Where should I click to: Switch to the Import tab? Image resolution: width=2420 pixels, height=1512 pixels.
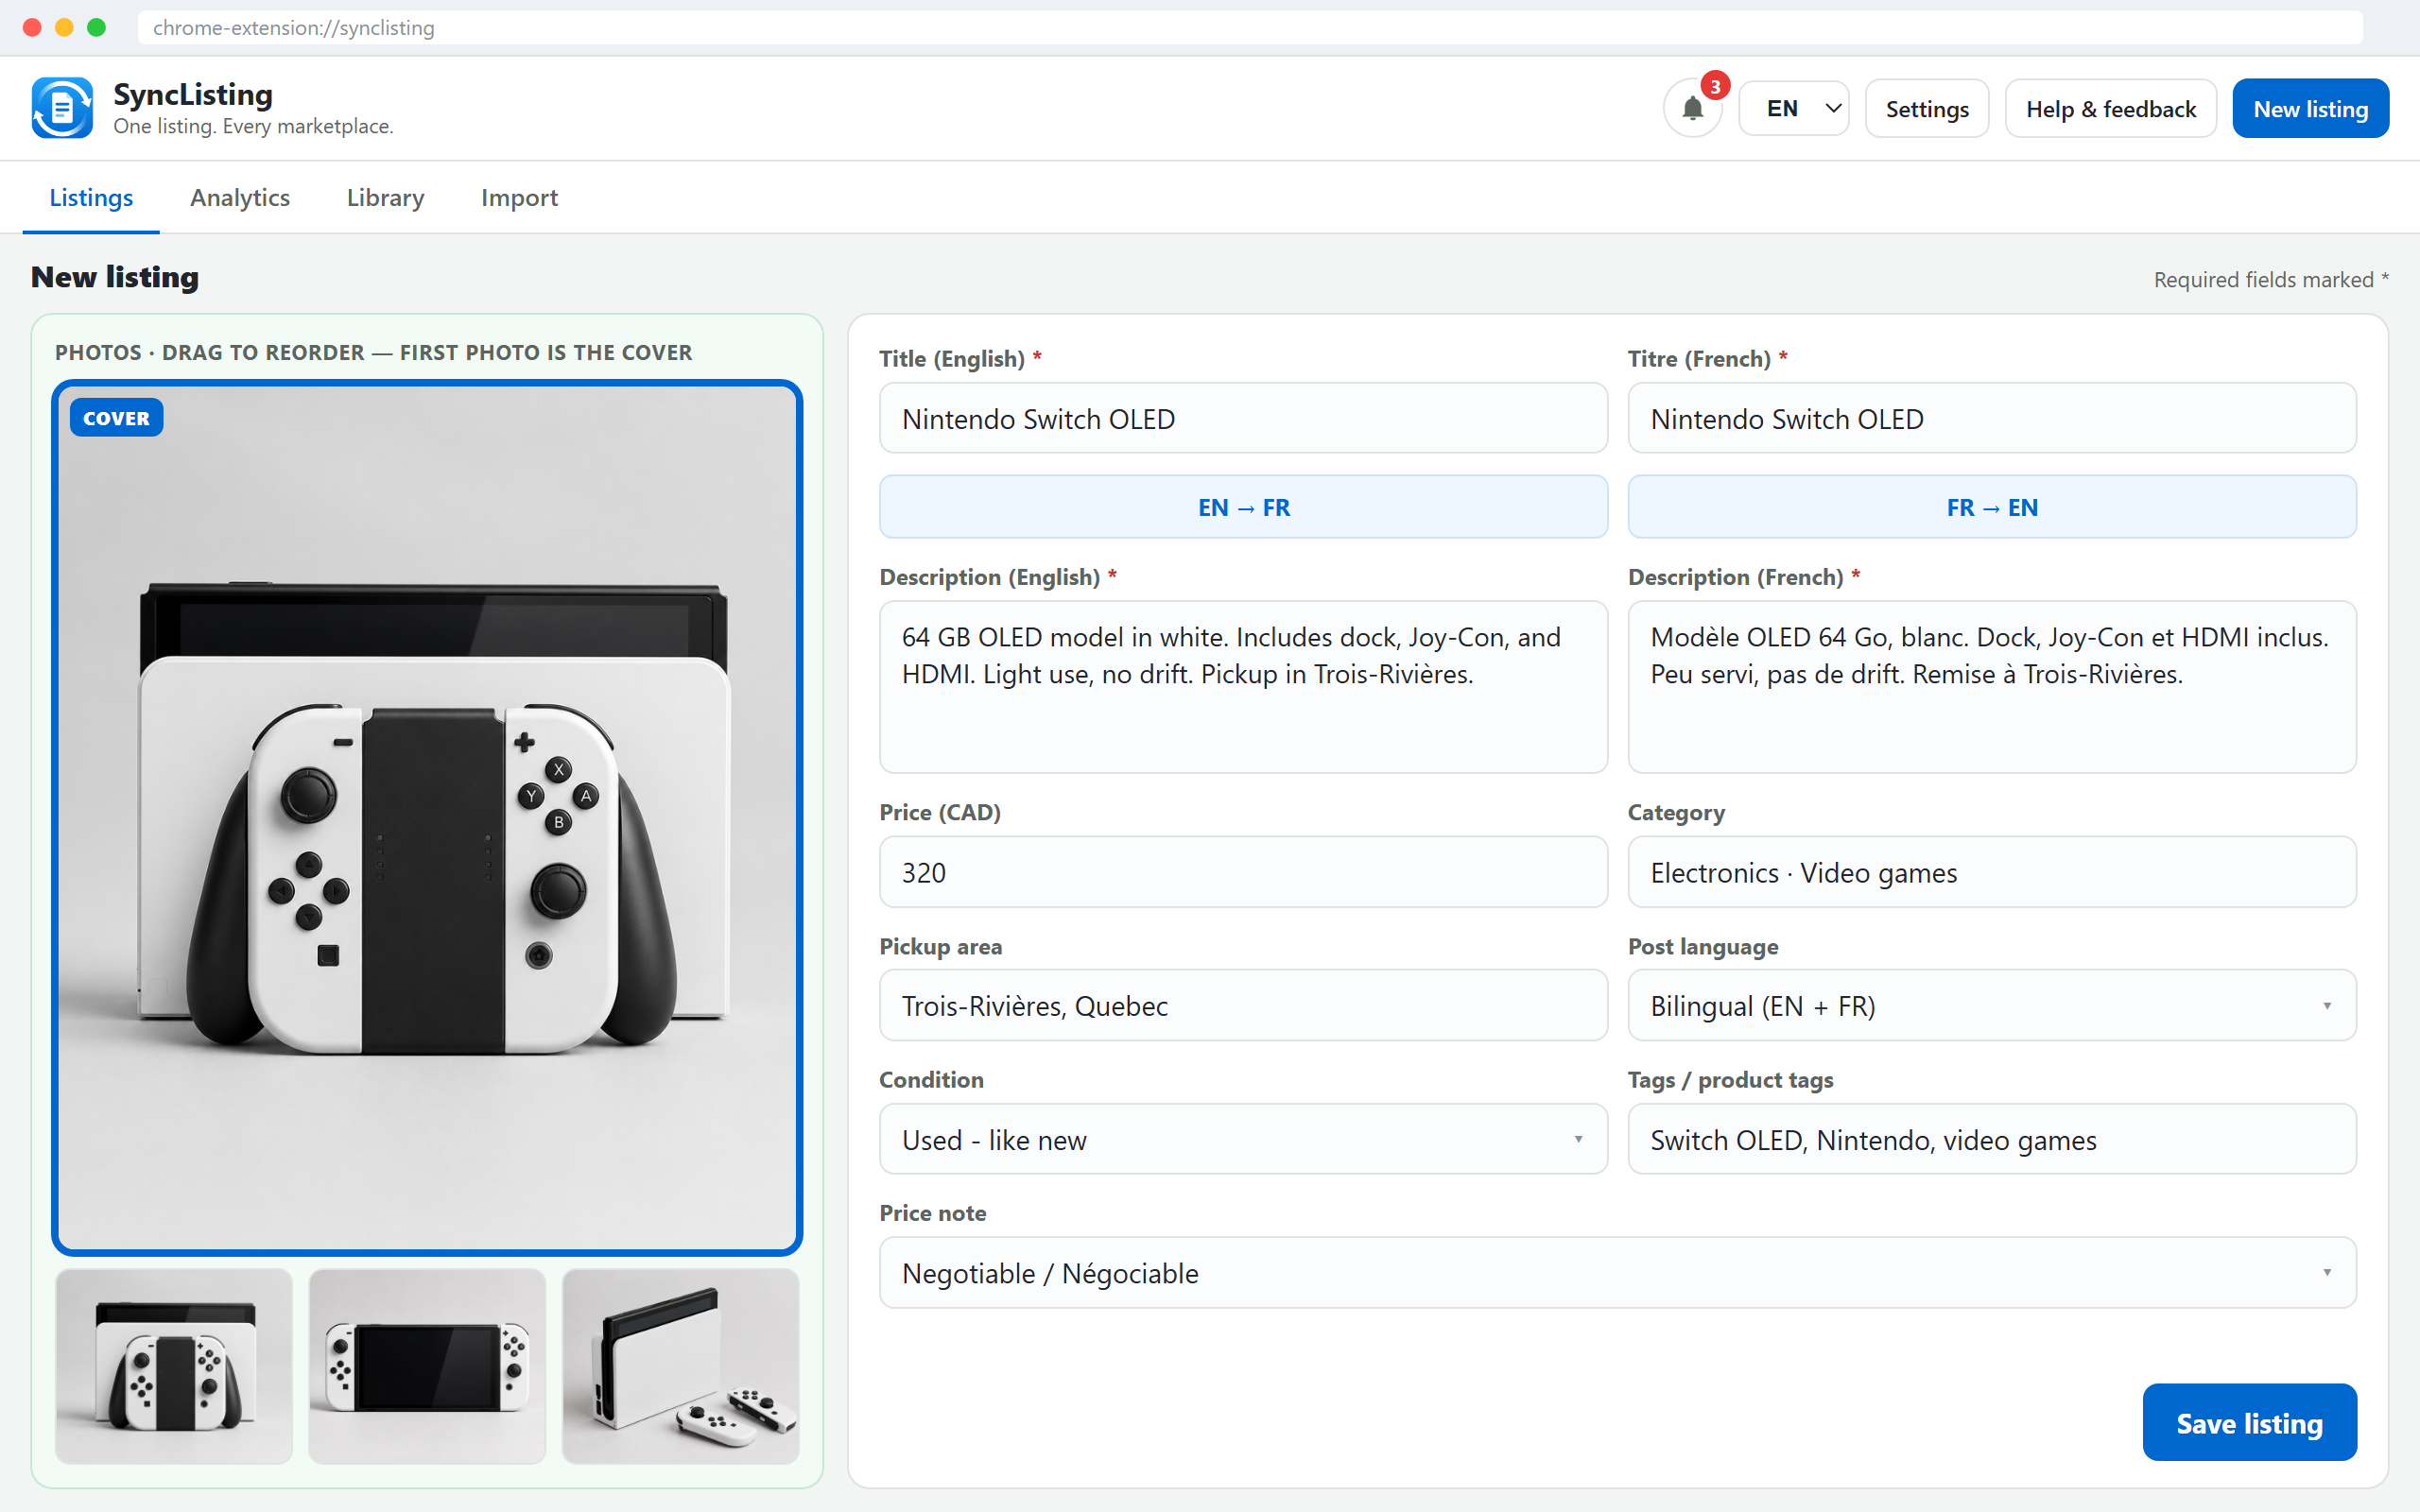(x=519, y=198)
